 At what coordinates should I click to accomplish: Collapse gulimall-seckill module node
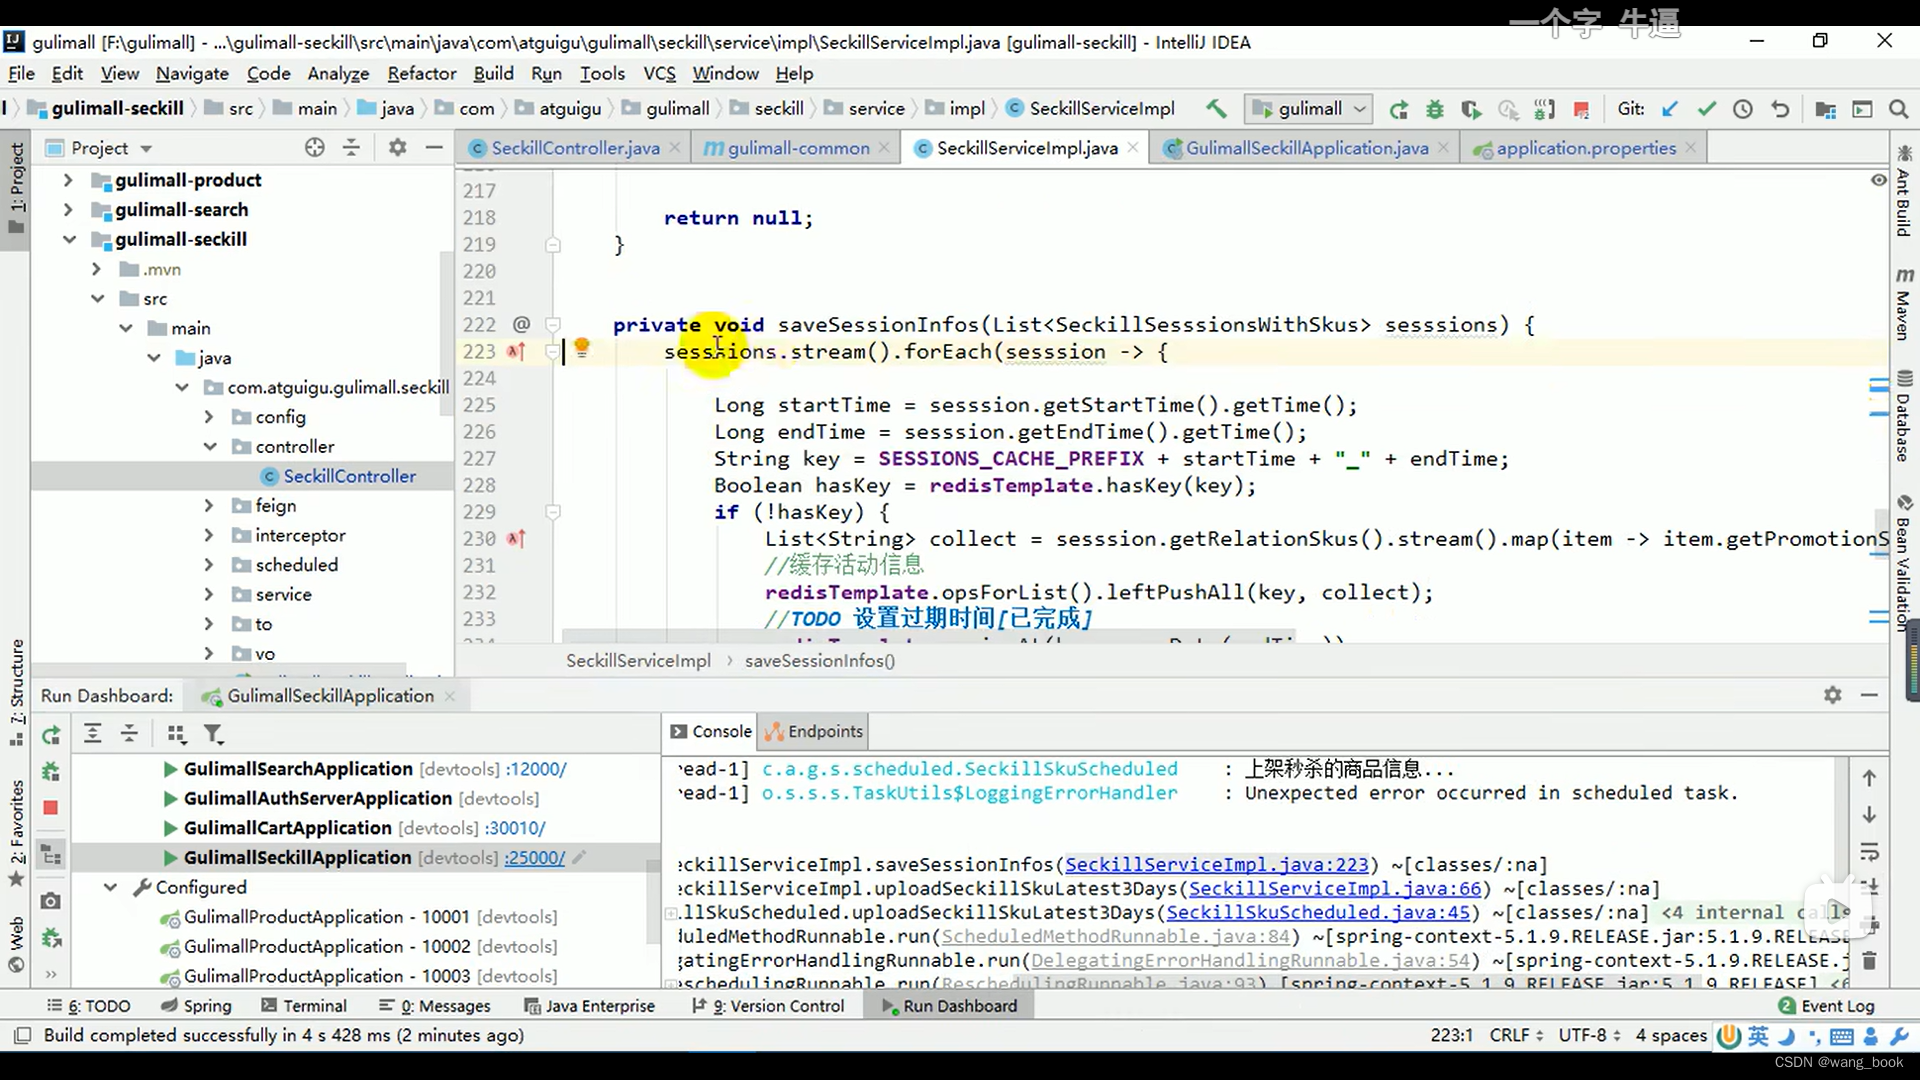[68, 239]
